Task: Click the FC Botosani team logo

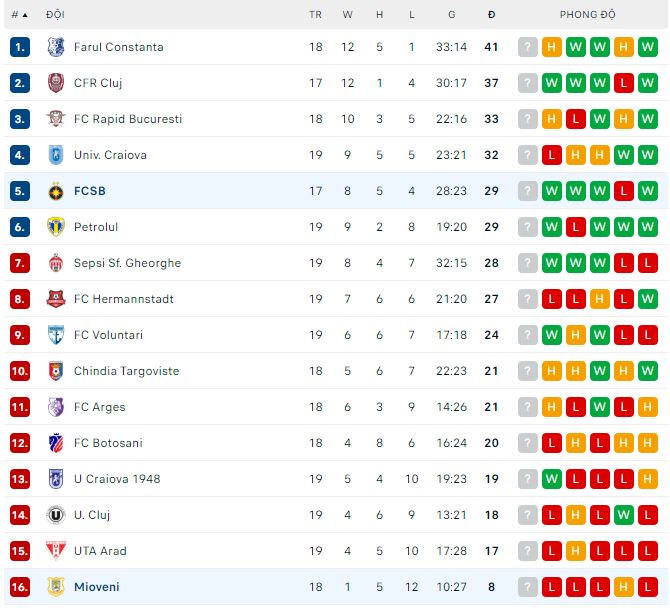Action: 56,443
